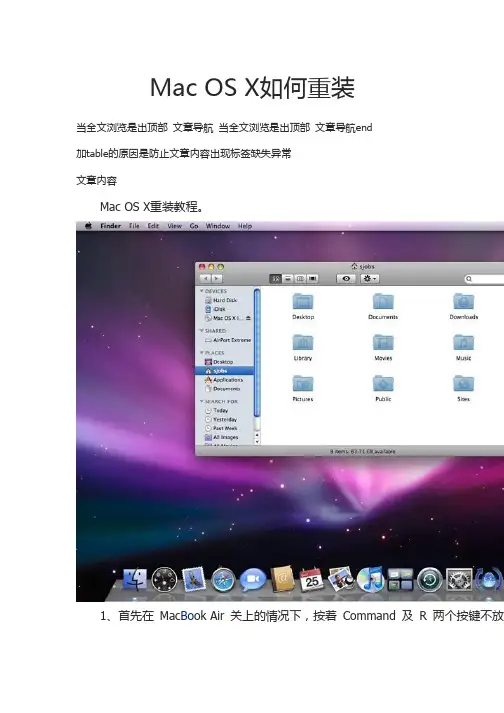The image size is (504, 713).
Task: Open the Sites folder
Action: click(464, 388)
